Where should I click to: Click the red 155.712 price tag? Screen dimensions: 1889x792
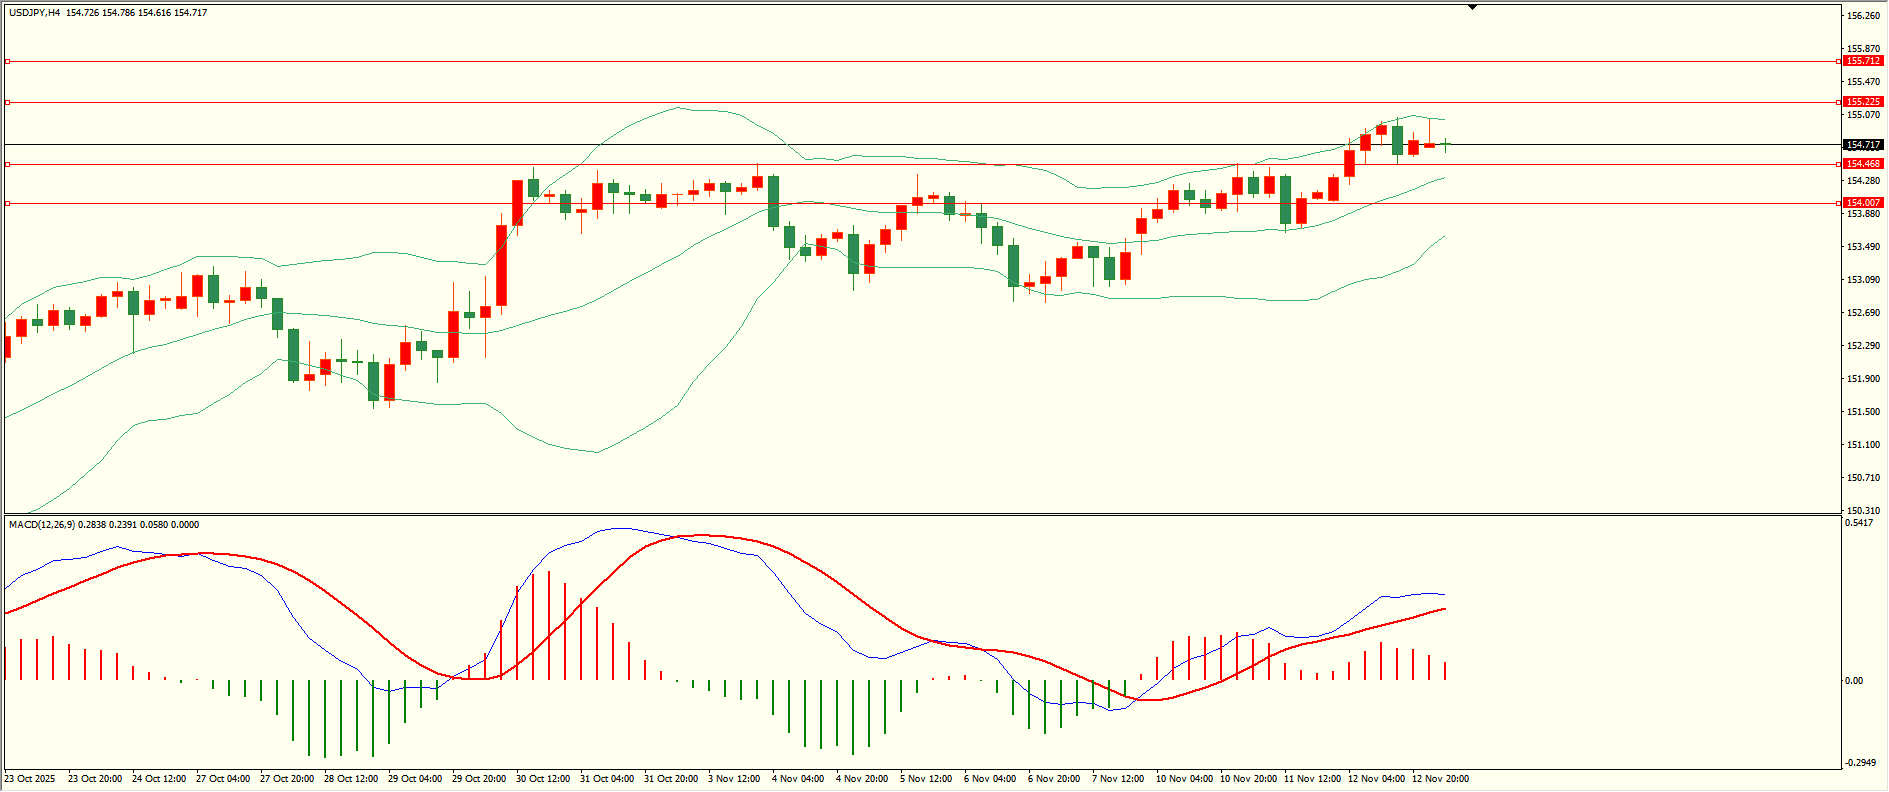pos(1863,61)
